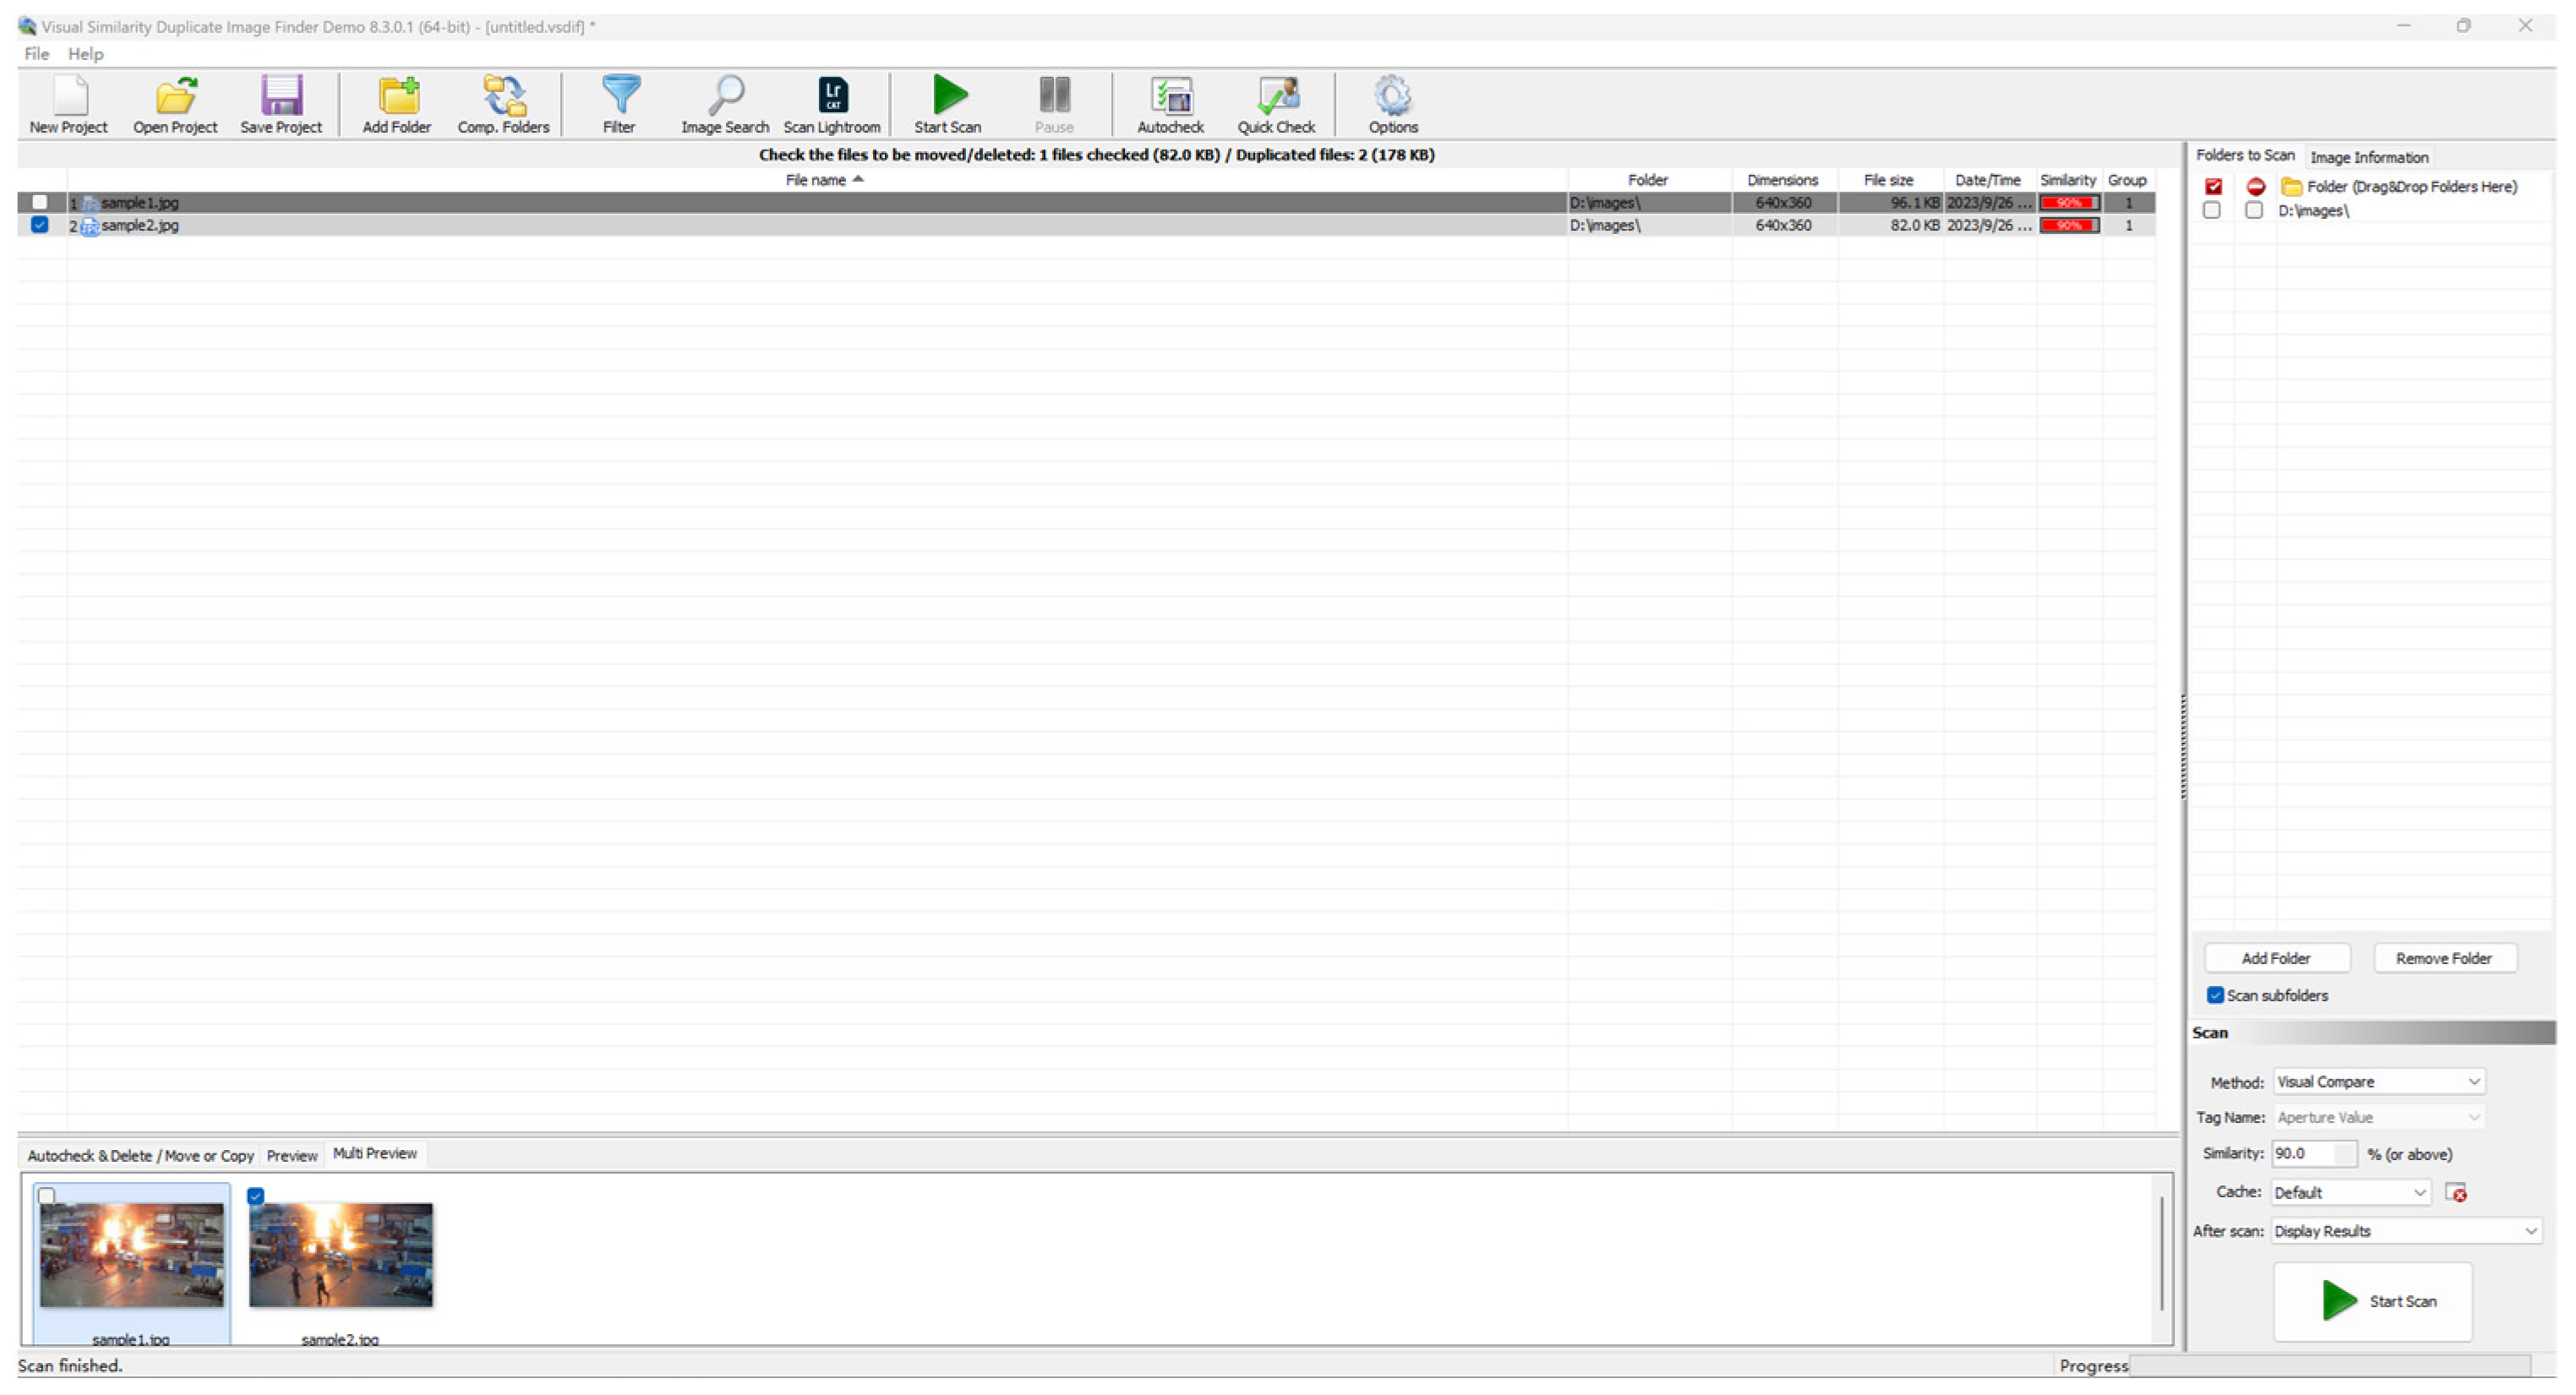Open the Cache Default dropdown
Viewport: 2576px width, 1395px height.
[2350, 1193]
